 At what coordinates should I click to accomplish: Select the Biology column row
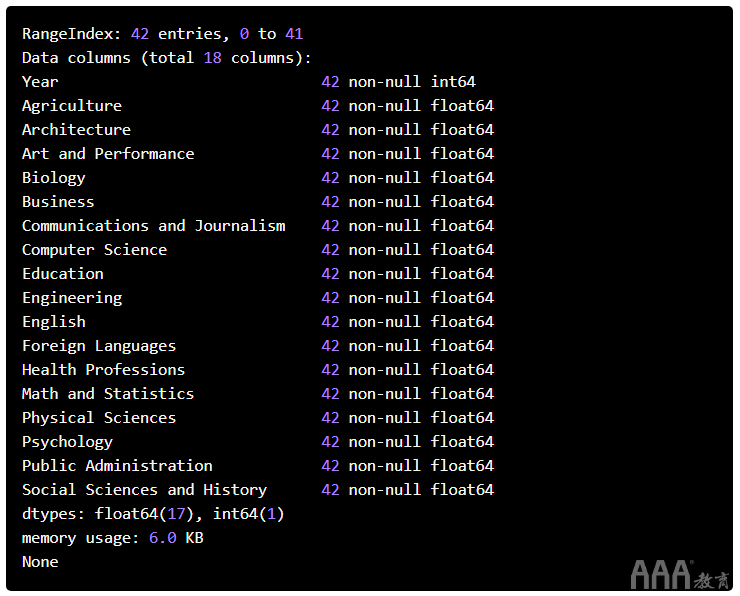click(258, 178)
